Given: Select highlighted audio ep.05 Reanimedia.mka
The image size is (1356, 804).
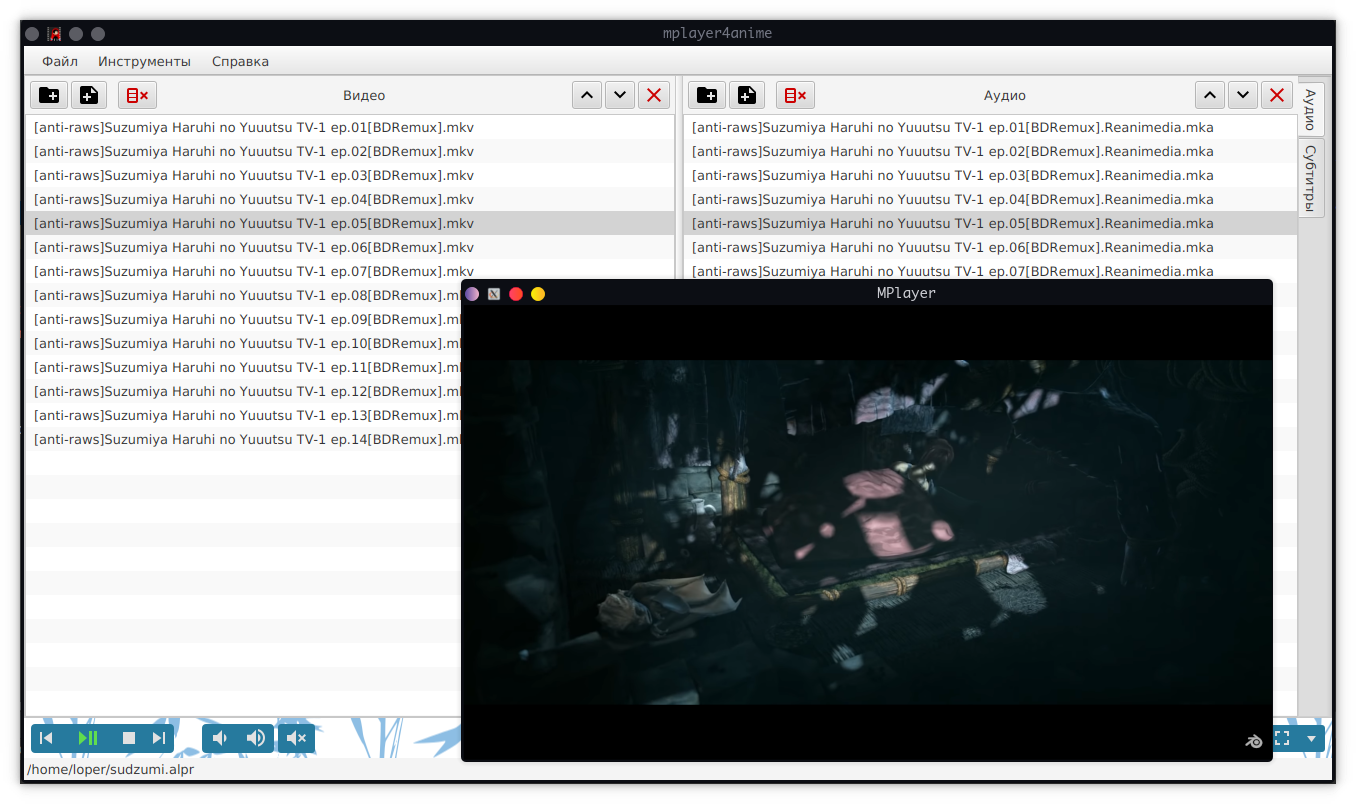Looking at the screenshot, I should (990, 223).
